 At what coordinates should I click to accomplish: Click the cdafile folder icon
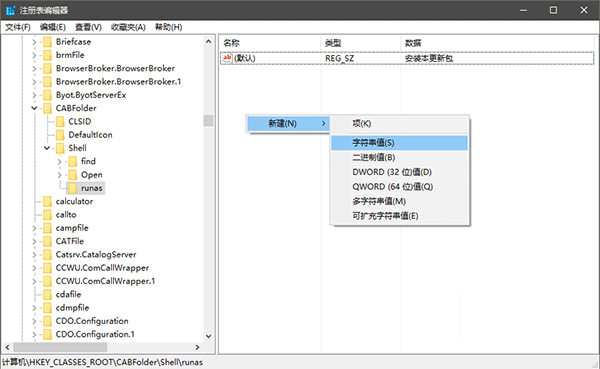click(47, 295)
